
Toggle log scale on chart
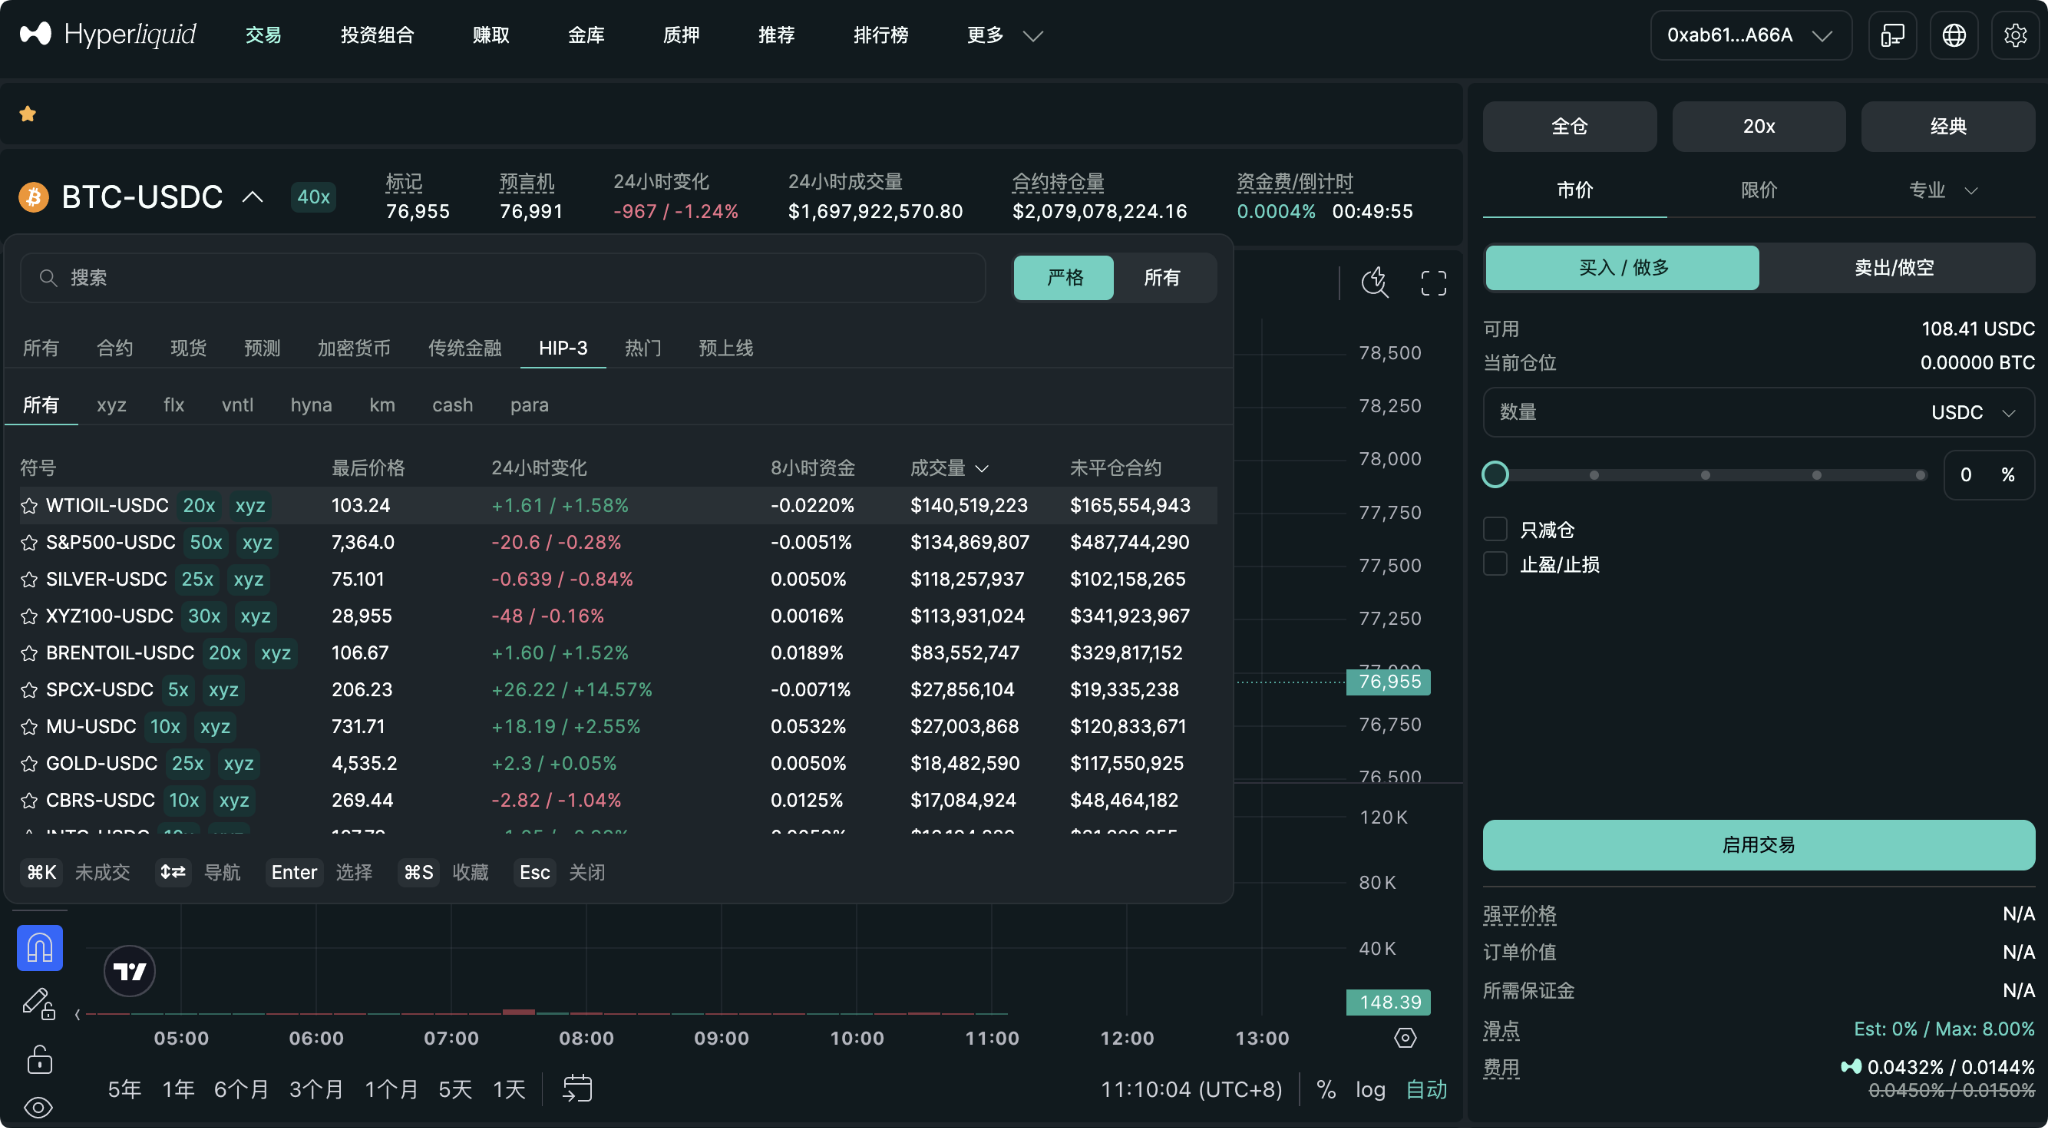[x=1370, y=1089]
